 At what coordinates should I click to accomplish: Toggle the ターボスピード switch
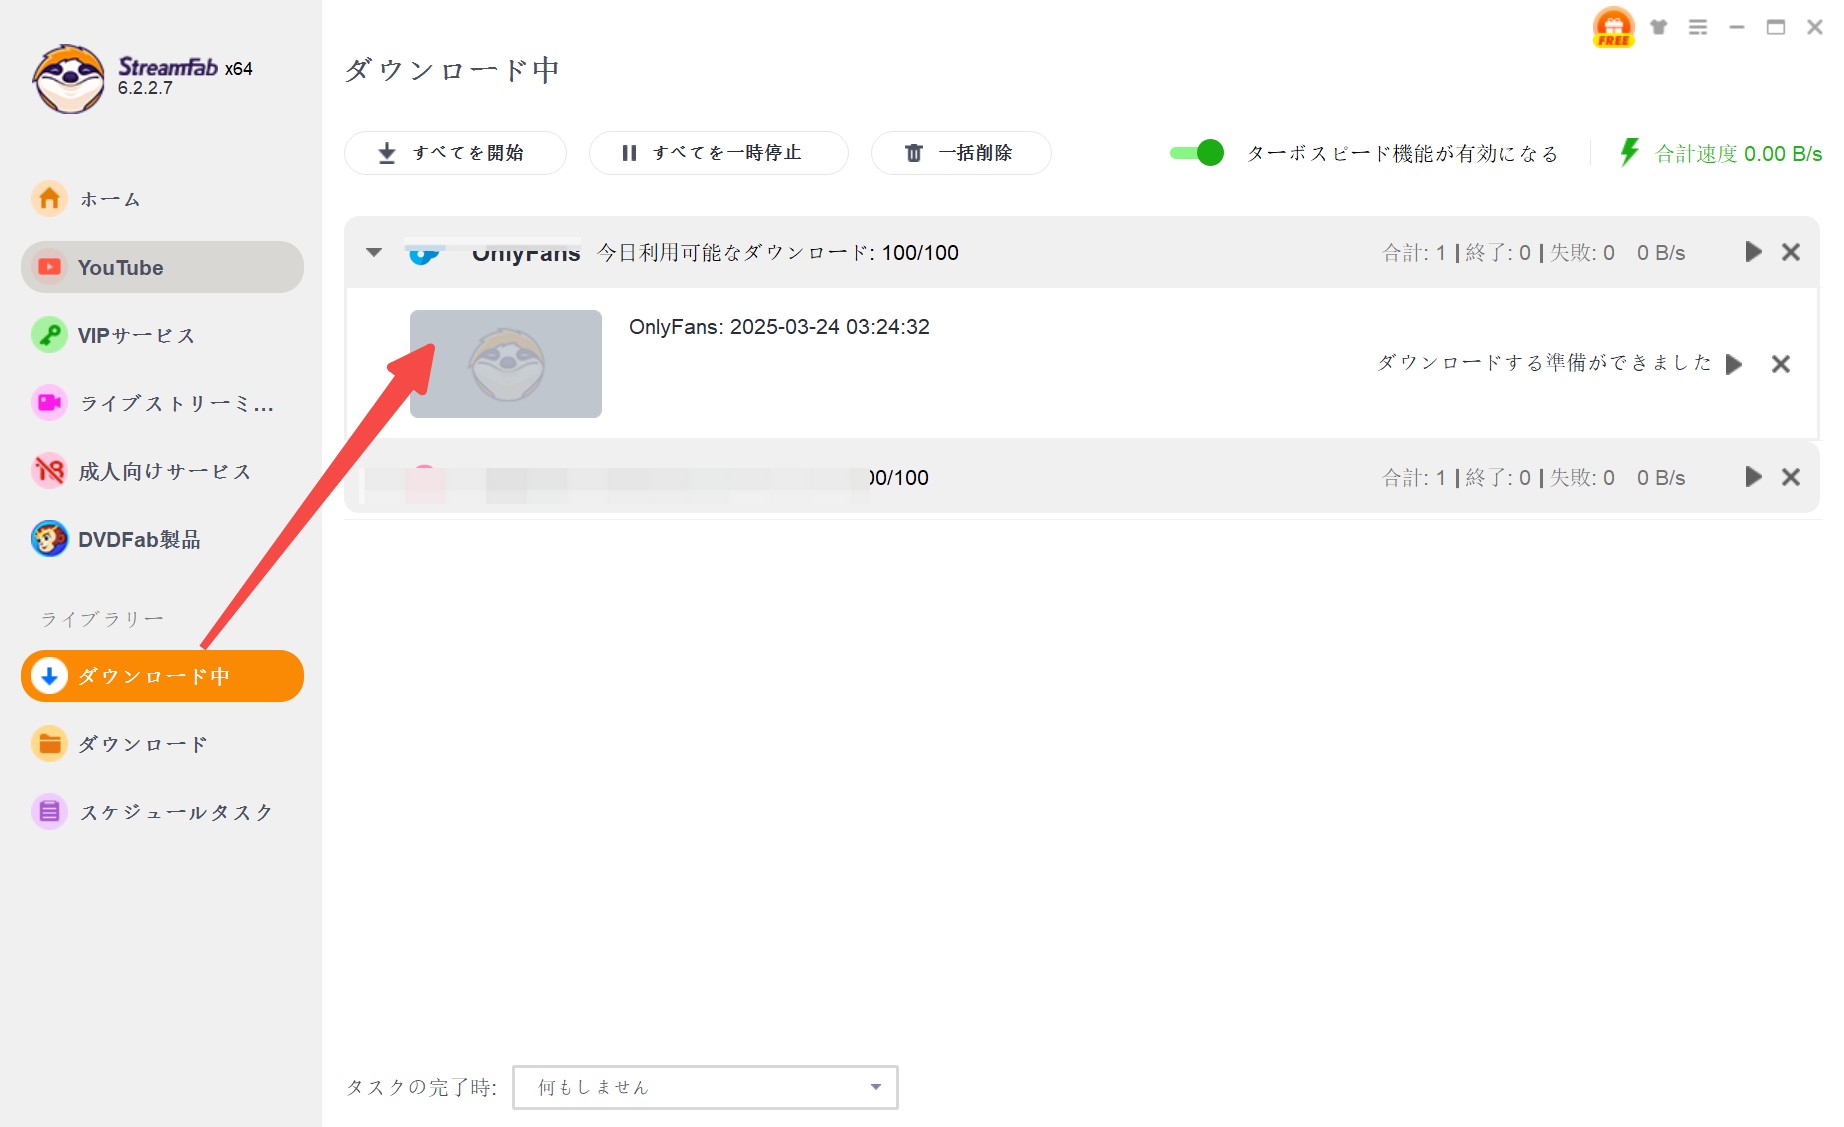pyautogui.click(x=1197, y=153)
